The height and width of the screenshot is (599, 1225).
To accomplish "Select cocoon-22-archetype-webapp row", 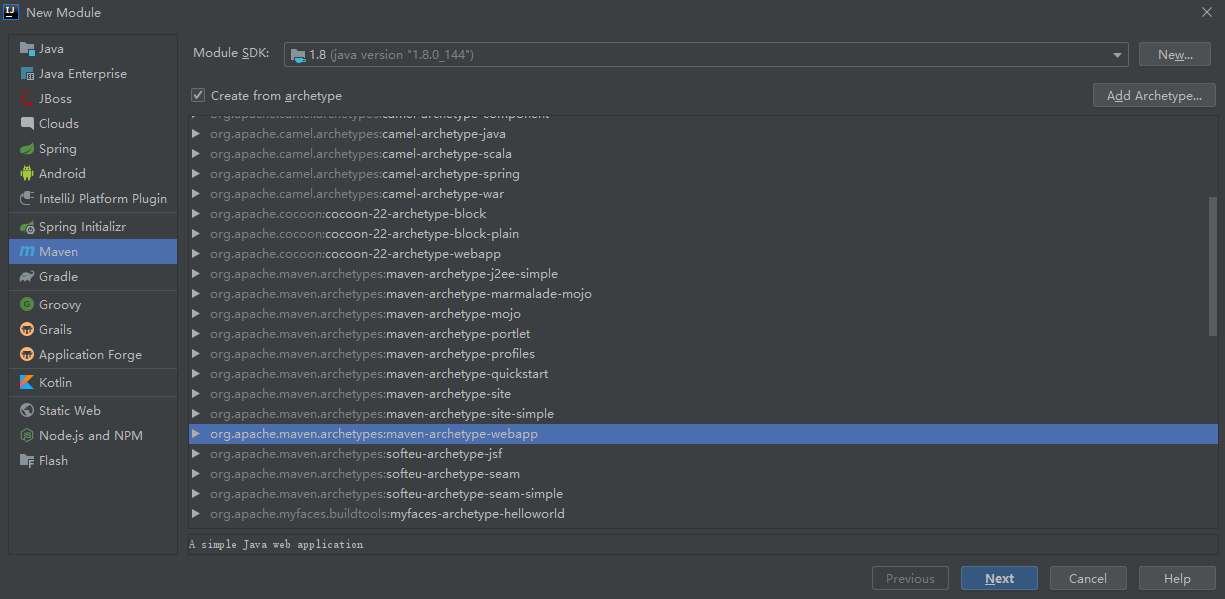I will tap(703, 254).
